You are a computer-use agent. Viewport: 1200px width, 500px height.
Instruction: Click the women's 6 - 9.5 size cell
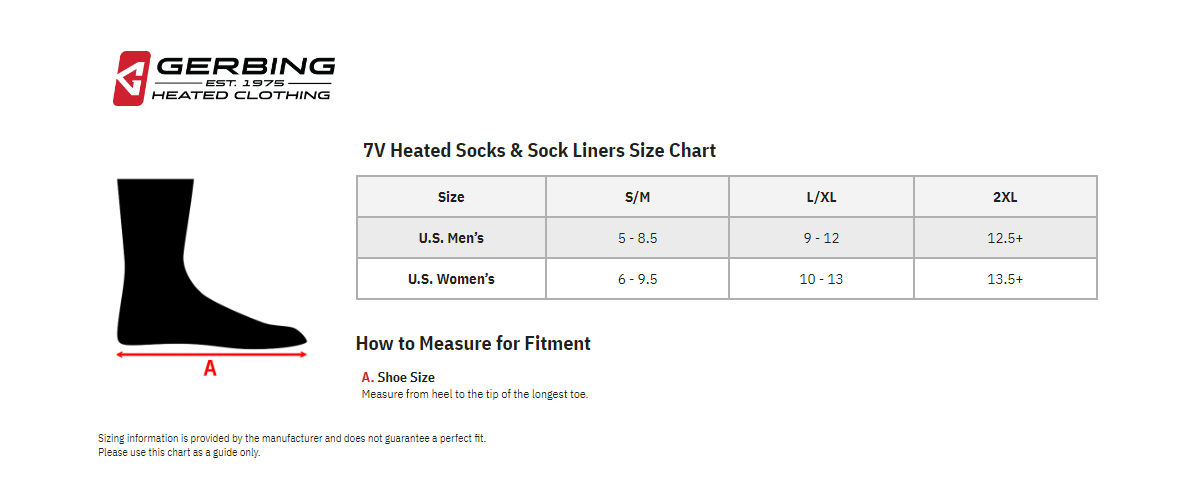pyautogui.click(x=637, y=279)
